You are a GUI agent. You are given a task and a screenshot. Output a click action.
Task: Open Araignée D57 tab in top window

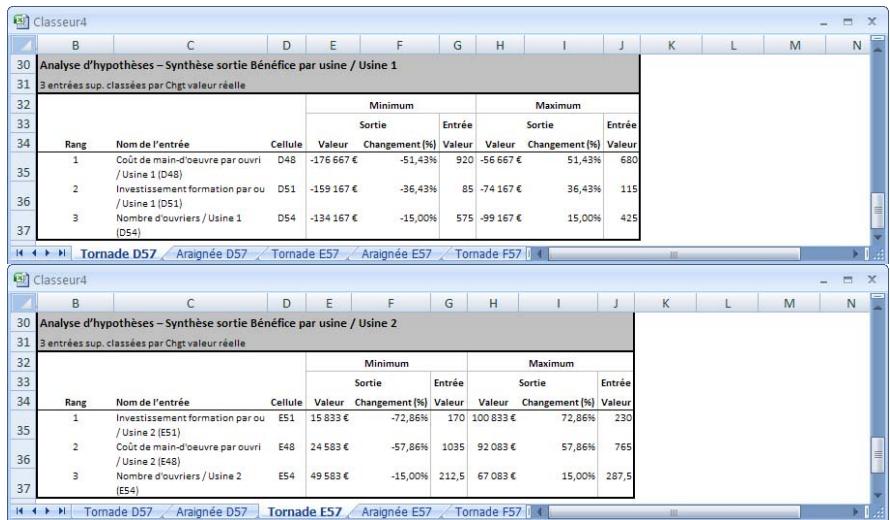pos(211,254)
